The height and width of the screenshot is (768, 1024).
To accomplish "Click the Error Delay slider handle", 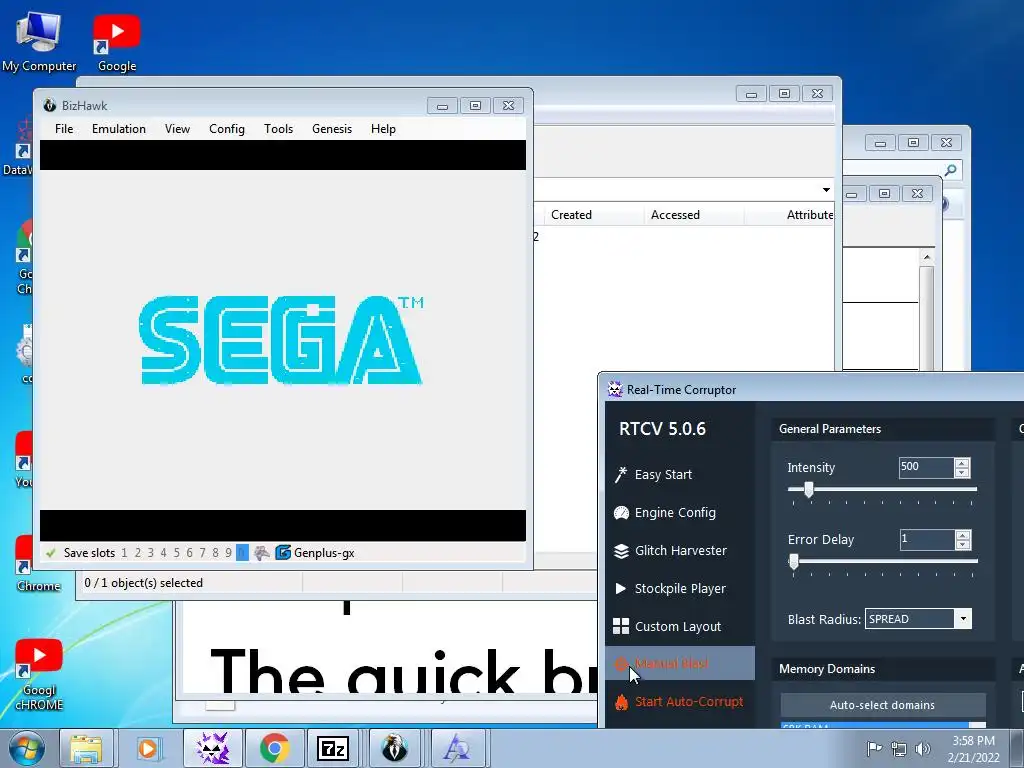I will pyautogui.click(x=793, y=561).
